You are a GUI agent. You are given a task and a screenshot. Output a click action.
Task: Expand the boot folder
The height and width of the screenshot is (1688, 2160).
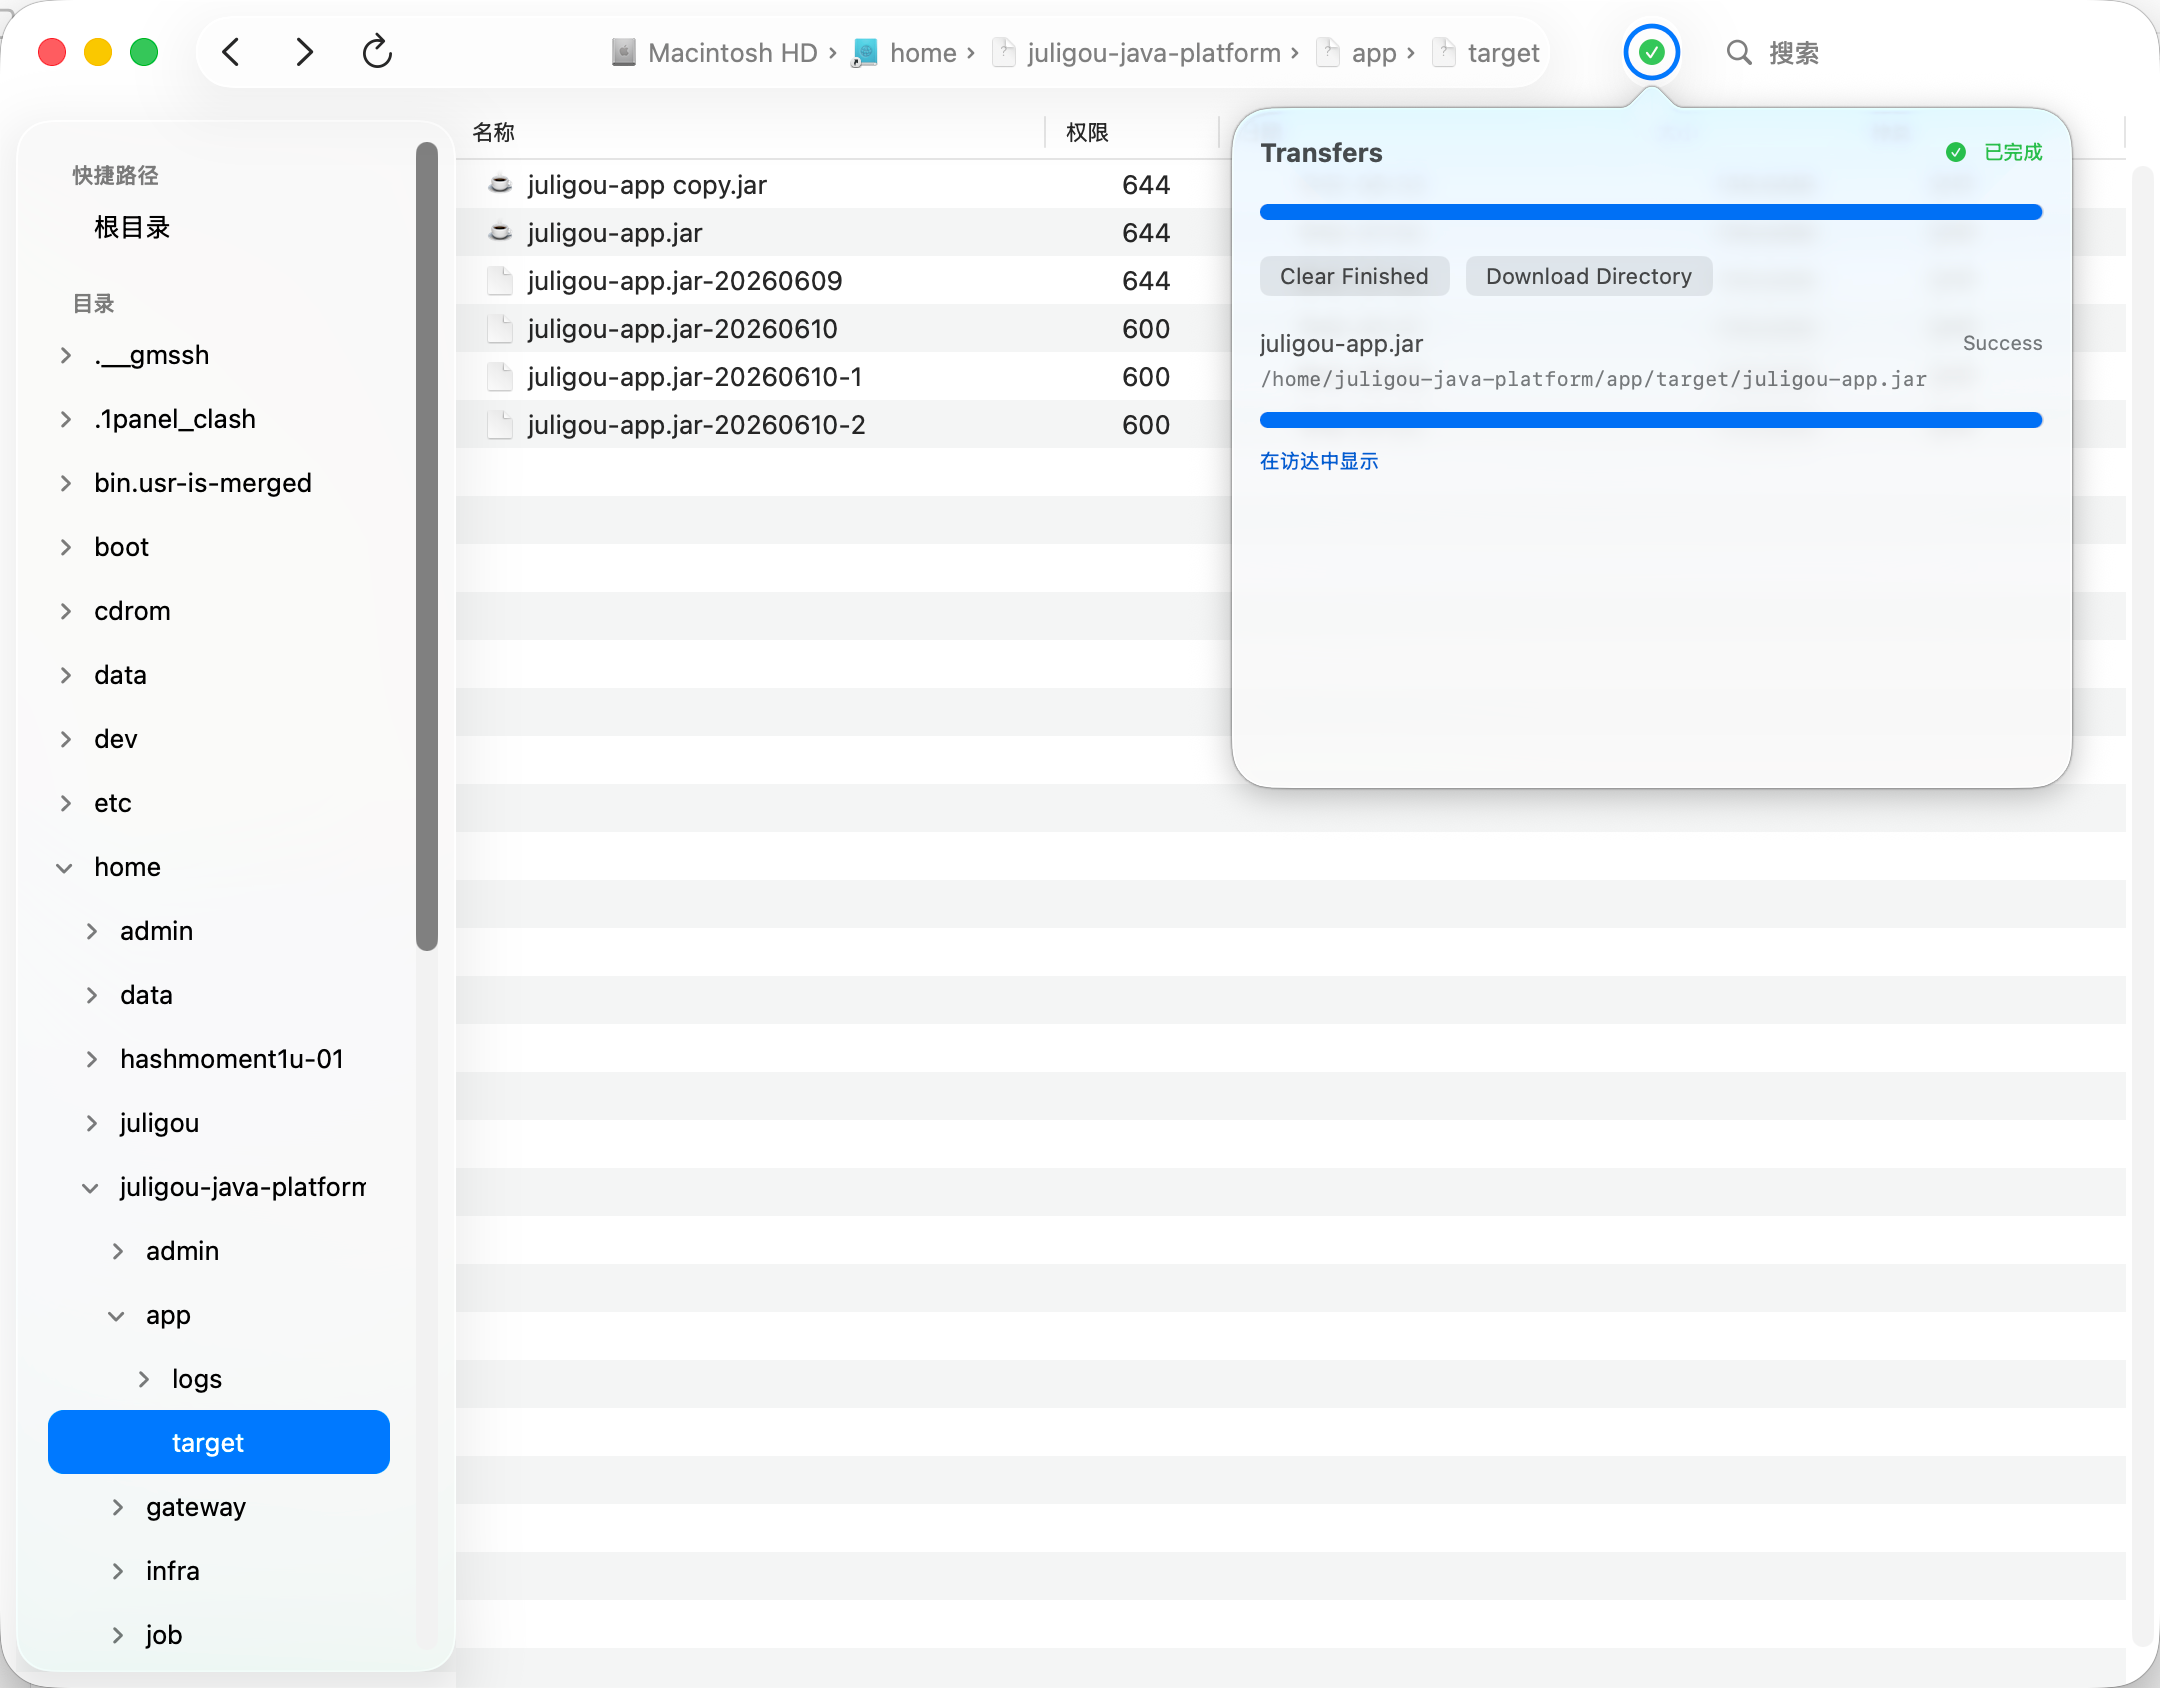pos(66,547)
